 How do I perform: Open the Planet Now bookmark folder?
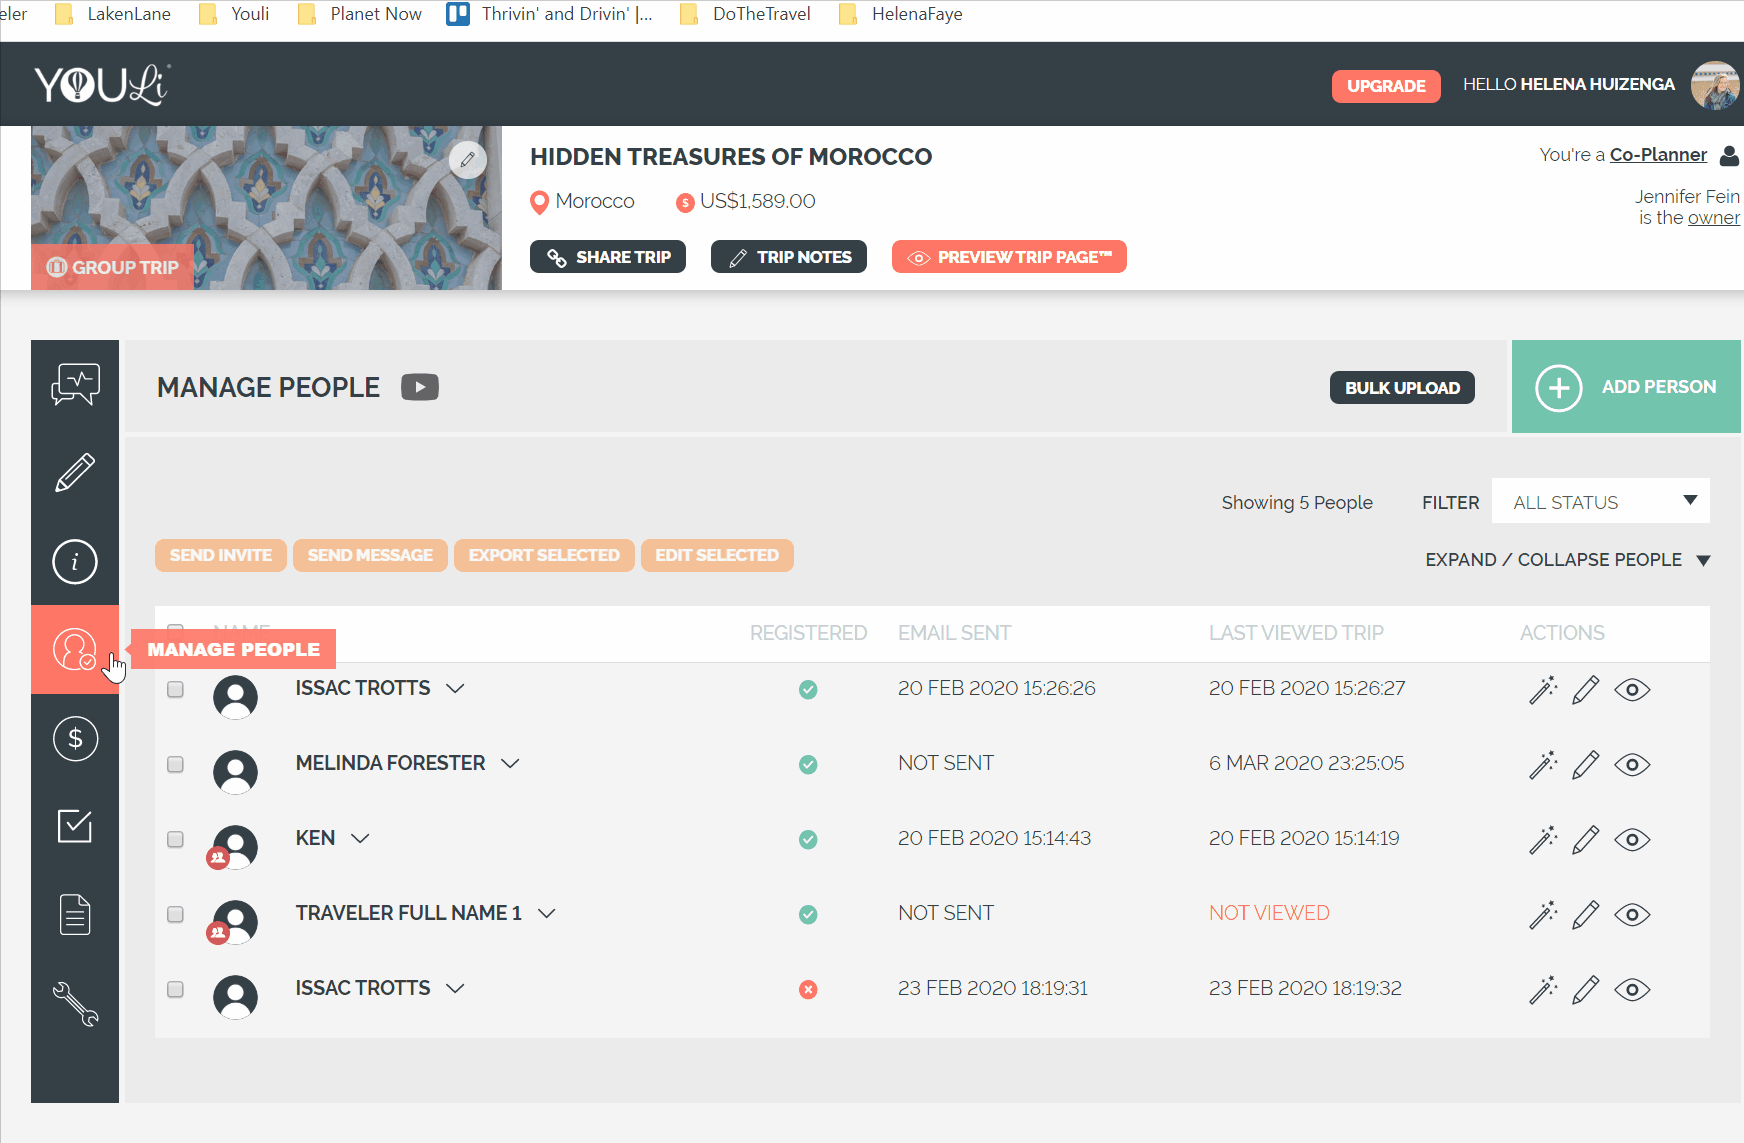pos(360,14)
